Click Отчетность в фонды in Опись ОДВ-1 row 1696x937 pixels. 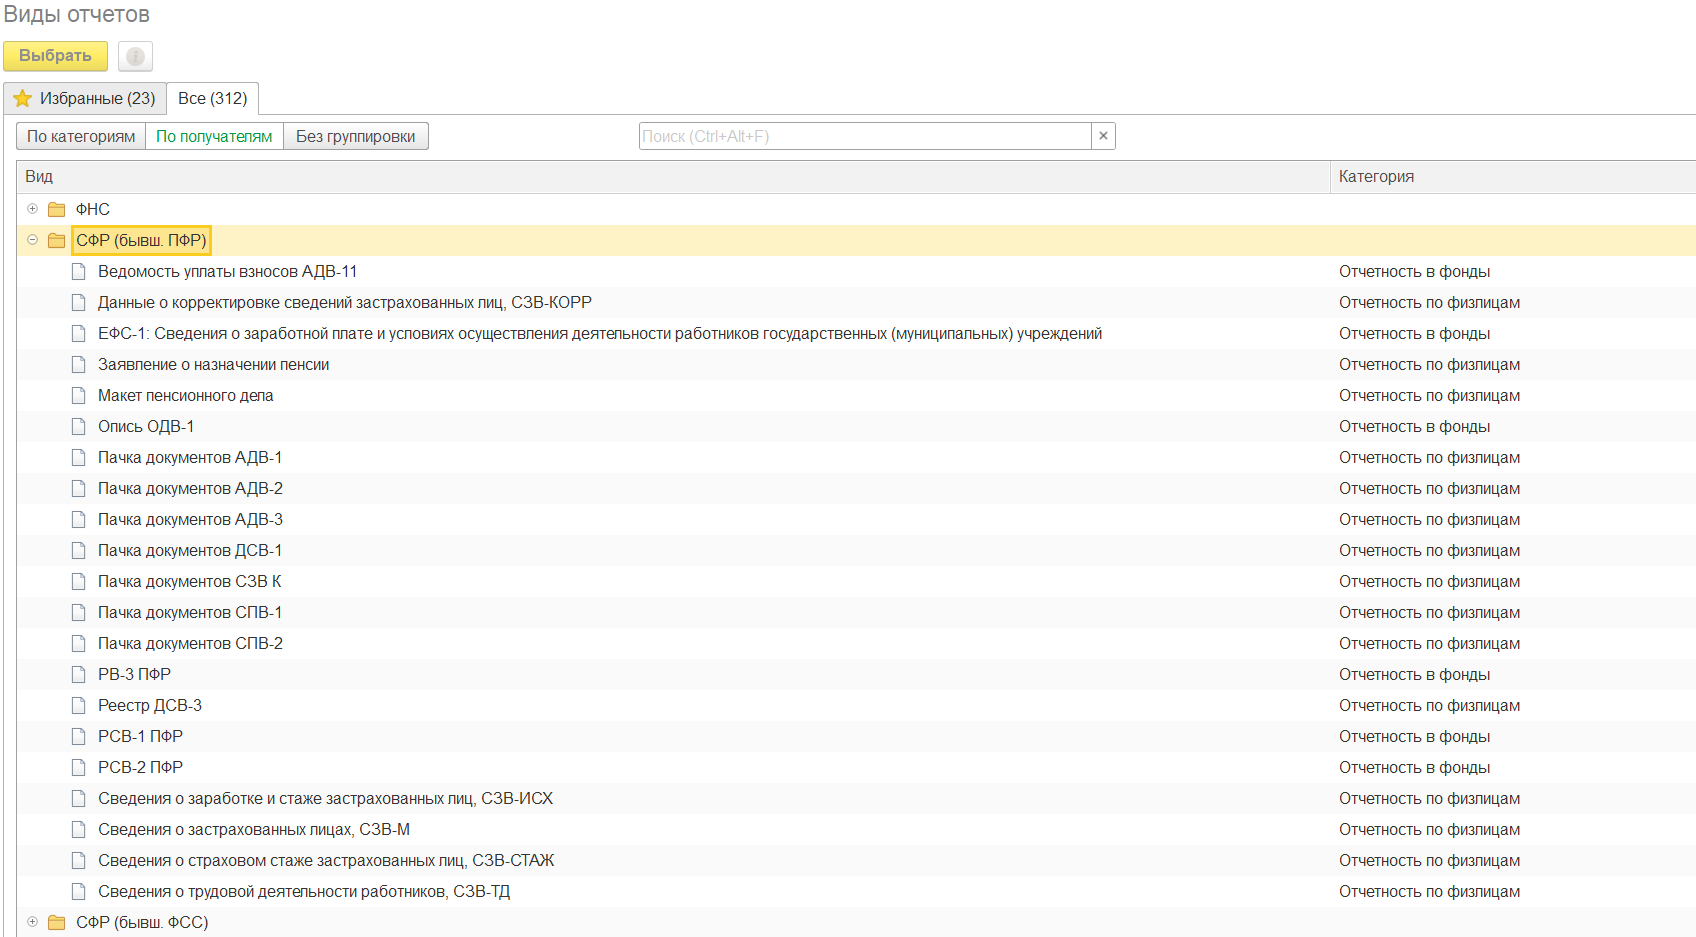1415,426
